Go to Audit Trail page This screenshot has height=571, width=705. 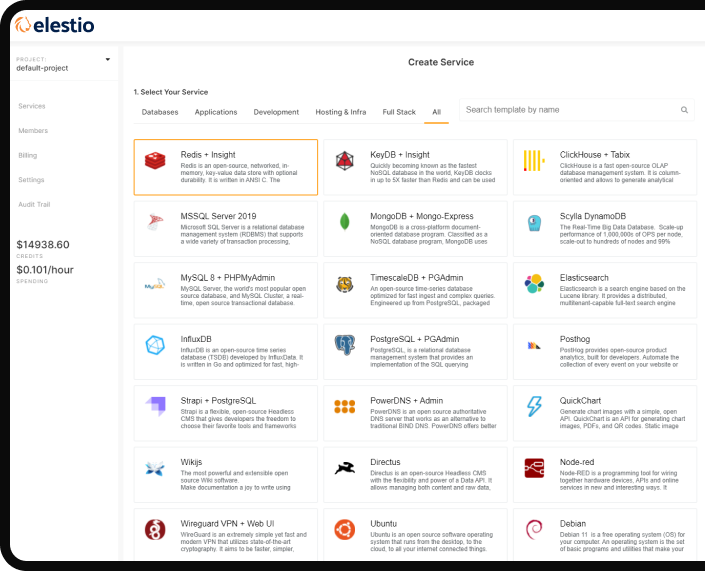coord(34,204)
